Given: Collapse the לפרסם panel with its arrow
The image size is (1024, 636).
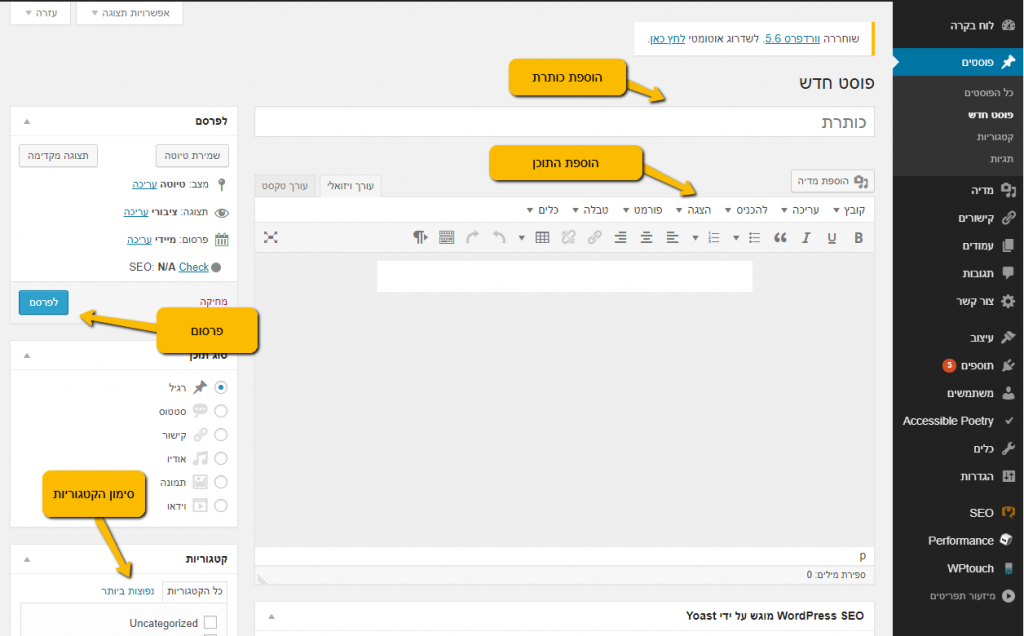Looking at the screenshot, I should pos(27,121).
